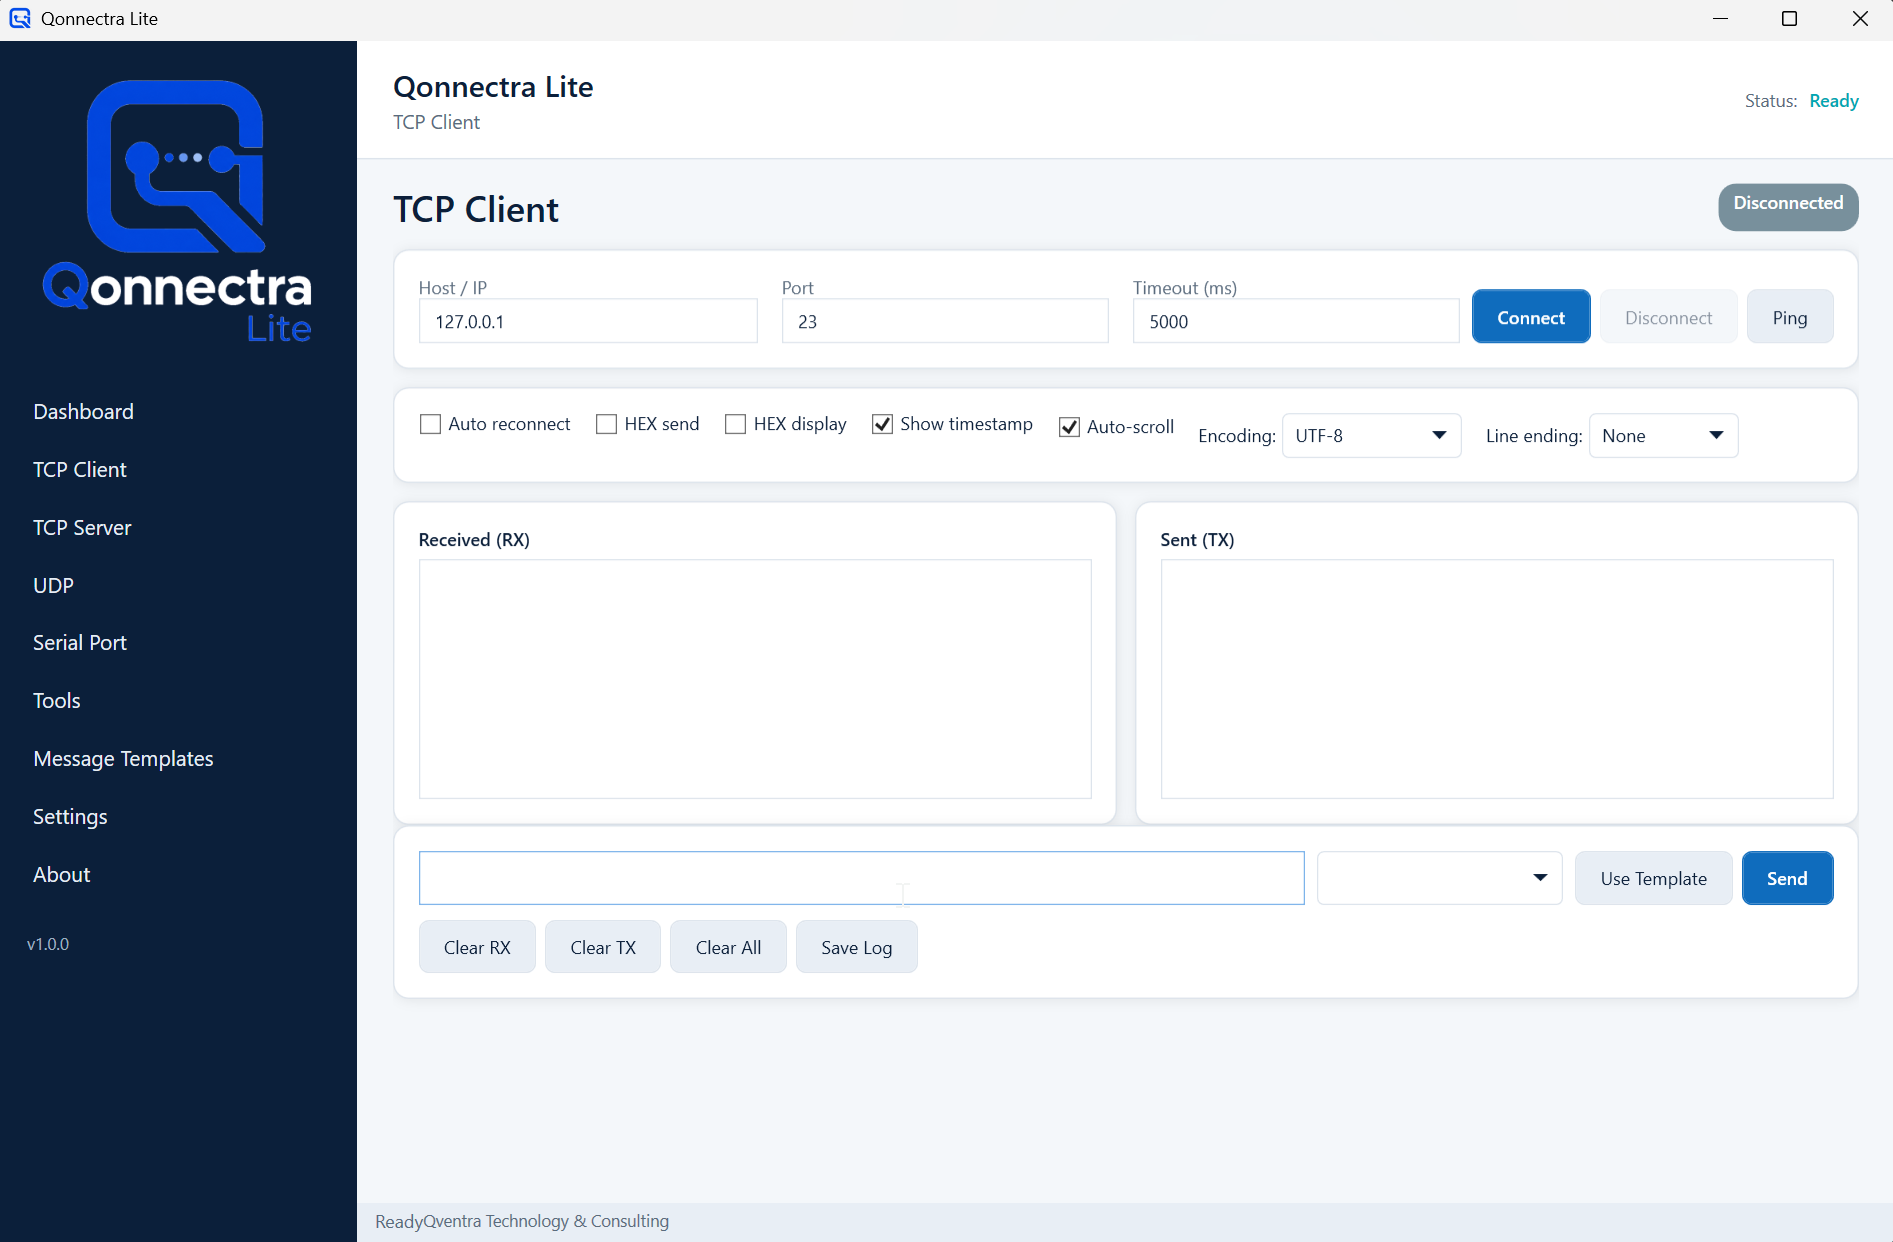Open the Line ending dropdown
The height and width of the screenshot is (1242, 1893).
[x=1663, y=436]
